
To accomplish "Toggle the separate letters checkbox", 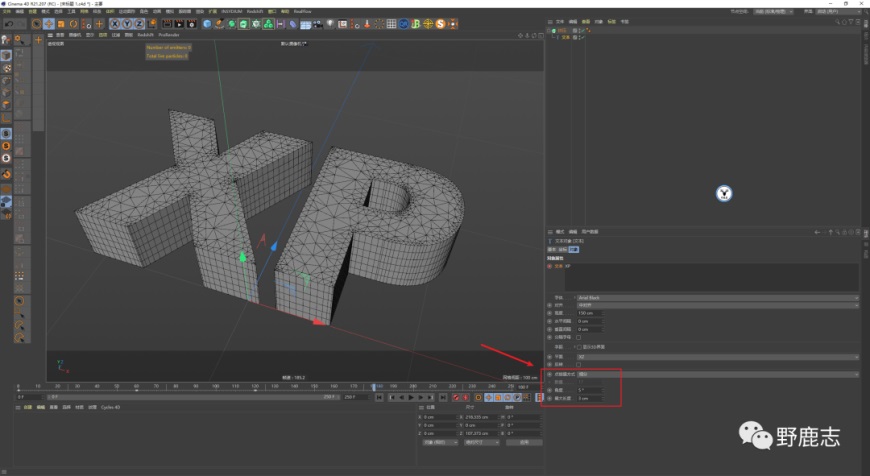I will [x=578, y=337].
